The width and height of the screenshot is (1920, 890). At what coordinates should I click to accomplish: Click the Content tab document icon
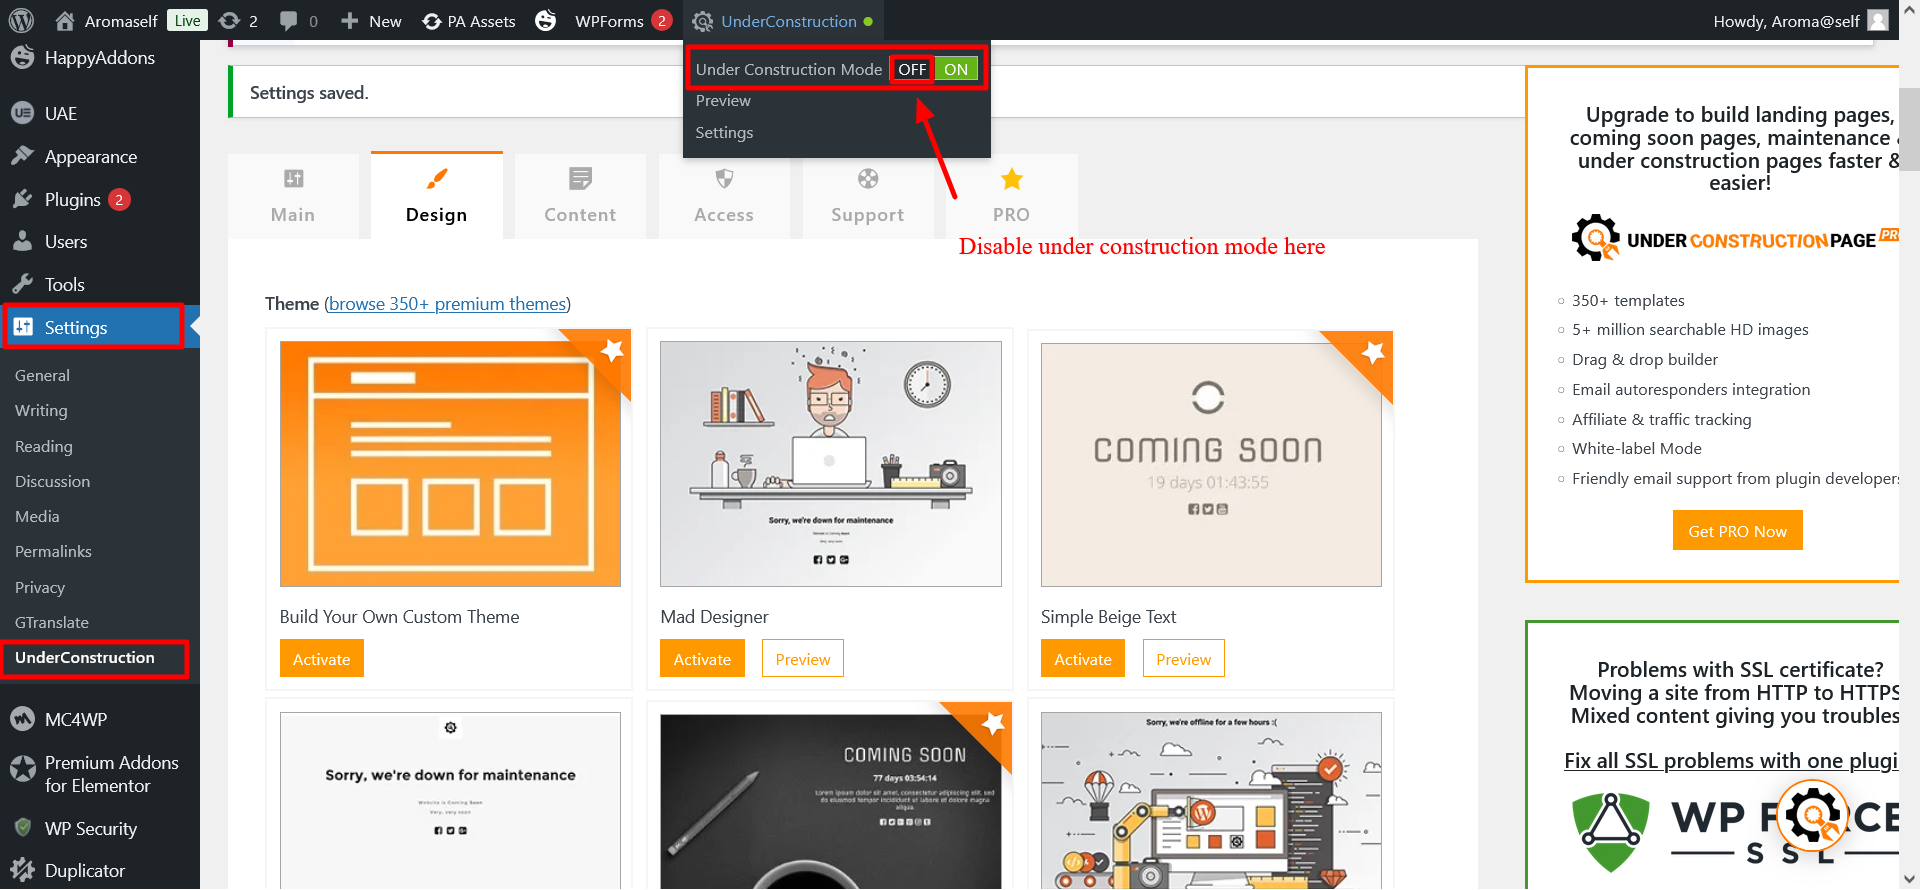point(580,179)
